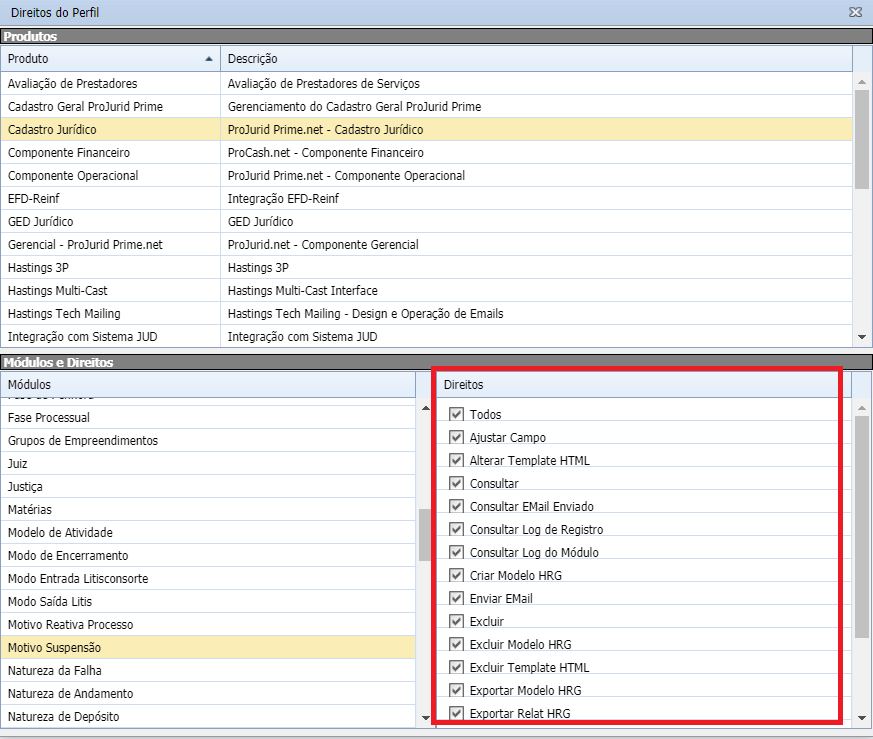Select module Natureza de Andamento
The height and width of the screenshot is (739, 873).
[x=208, y=694]
